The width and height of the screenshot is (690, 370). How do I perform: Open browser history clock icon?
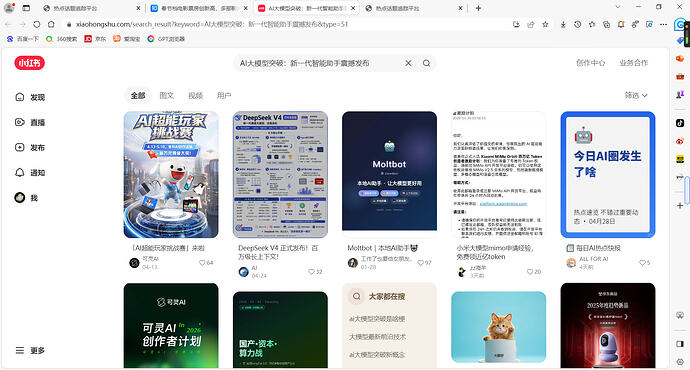click(x=577, y=25)
